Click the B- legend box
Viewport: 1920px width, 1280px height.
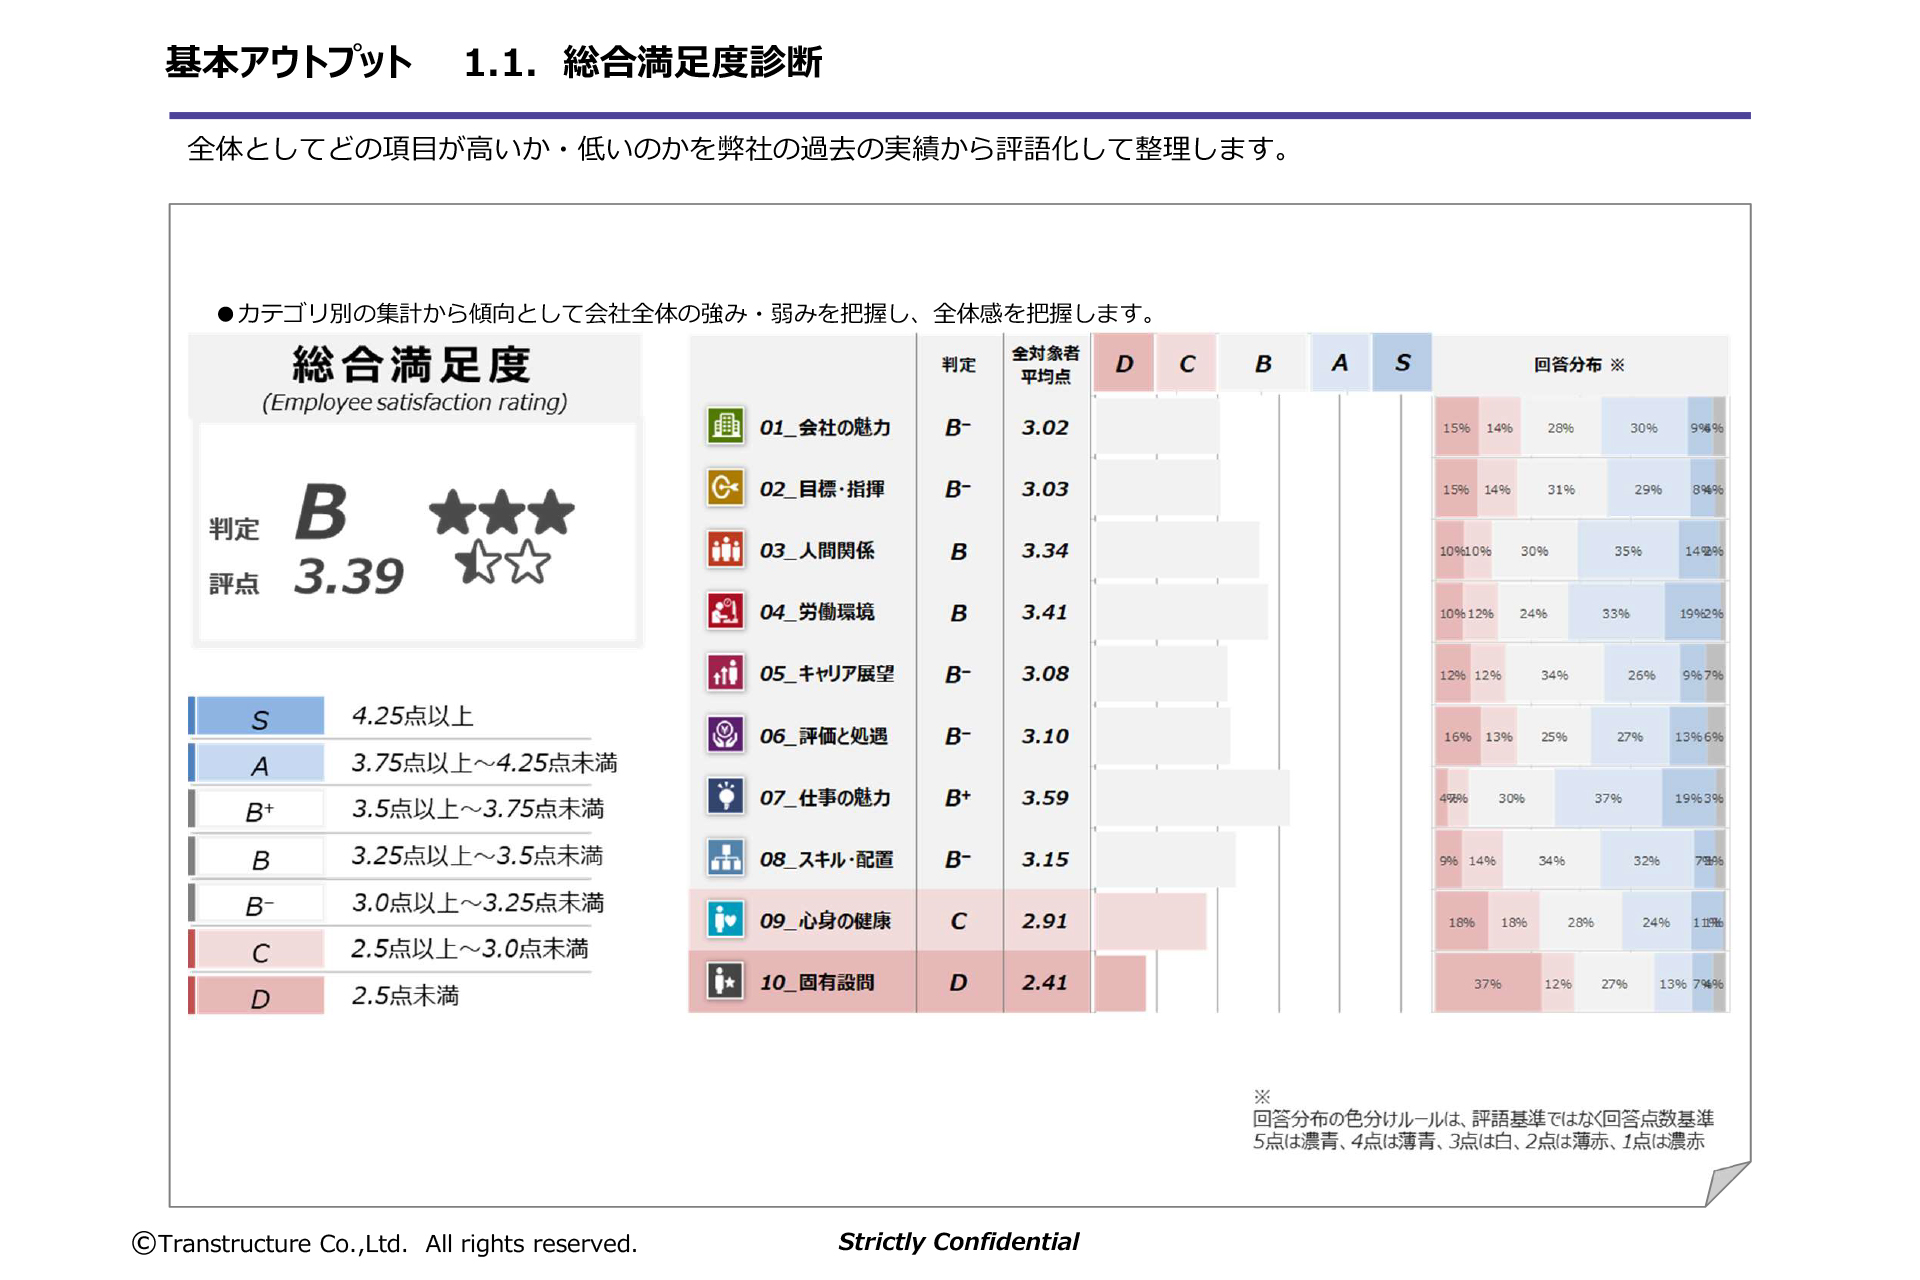pos(259,904)
